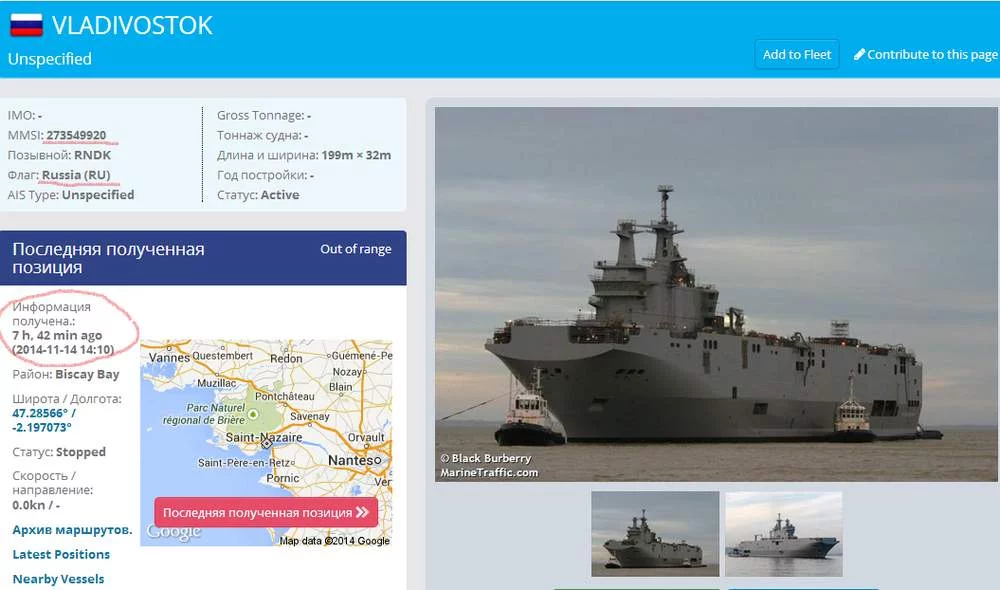
Task: Select the first ship thumbnail with tug
Action: click(655, 534)
